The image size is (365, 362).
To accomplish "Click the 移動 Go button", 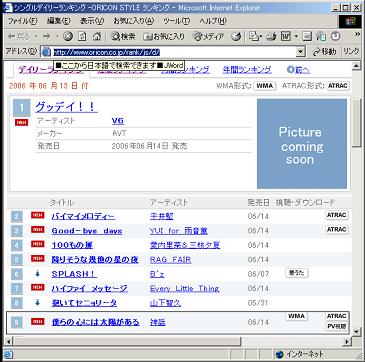I will [x=325, y=52].
